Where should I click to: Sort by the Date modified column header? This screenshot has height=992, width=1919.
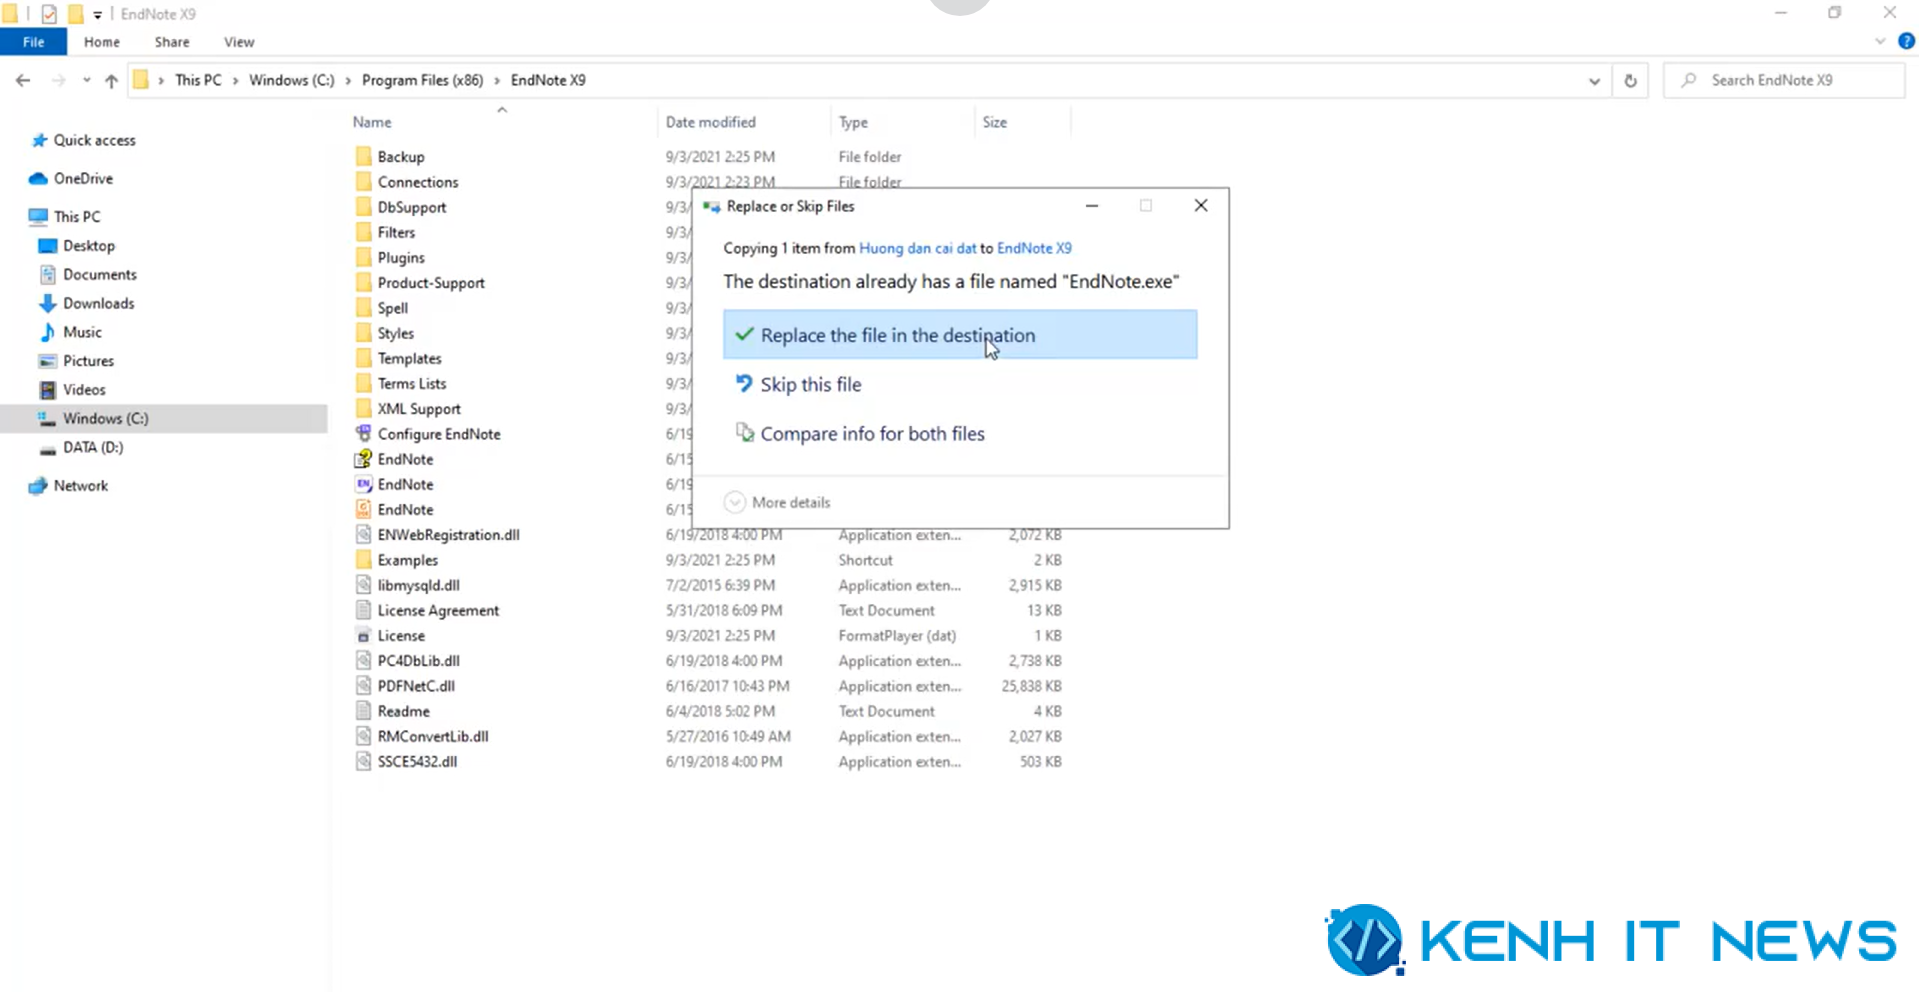(711, 122)
